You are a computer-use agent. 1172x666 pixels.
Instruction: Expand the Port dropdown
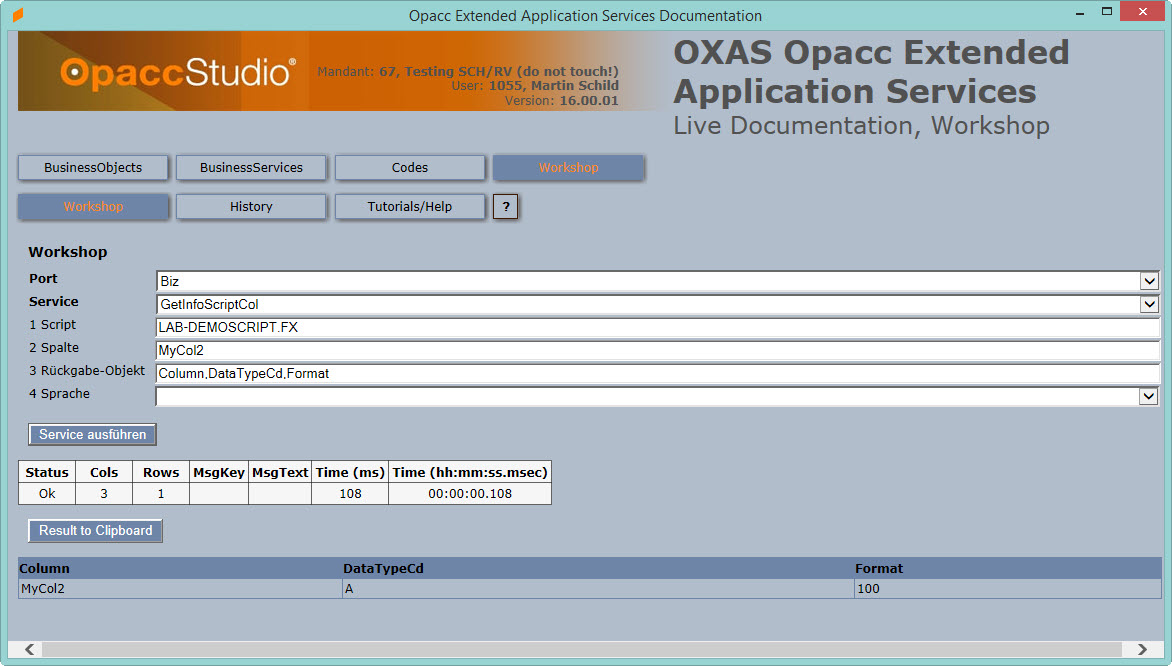tap(1149, 281)
